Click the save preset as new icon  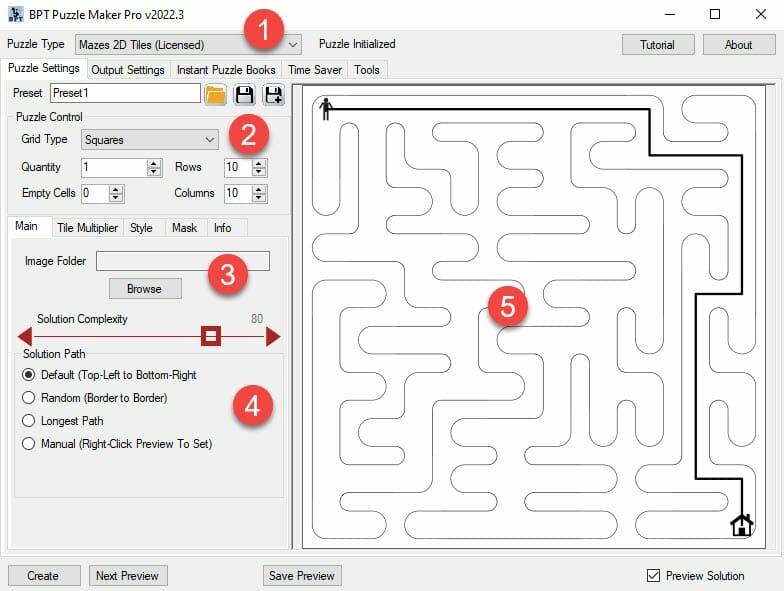[x=274, y=94]
